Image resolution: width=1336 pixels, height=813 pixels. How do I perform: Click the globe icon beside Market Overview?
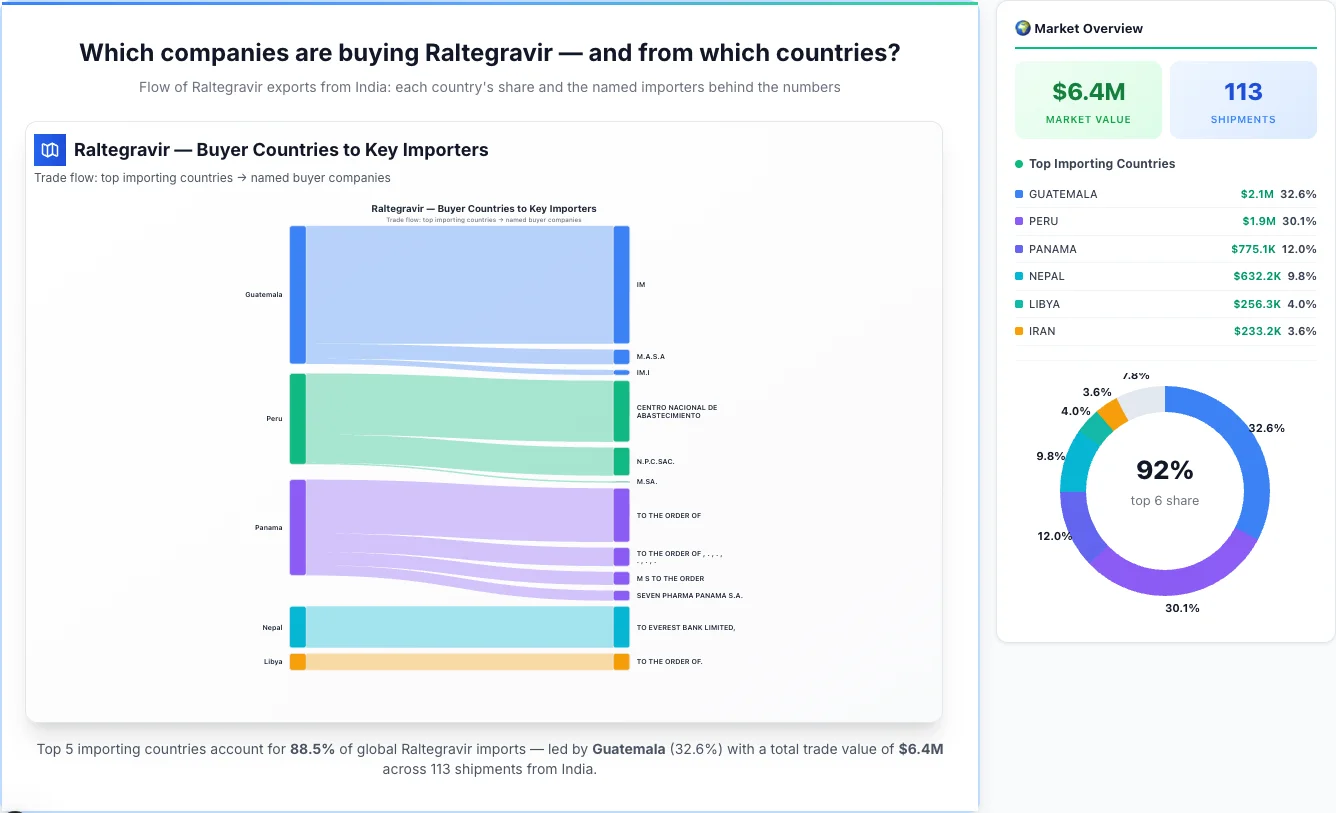click(x=1022, y=28)
